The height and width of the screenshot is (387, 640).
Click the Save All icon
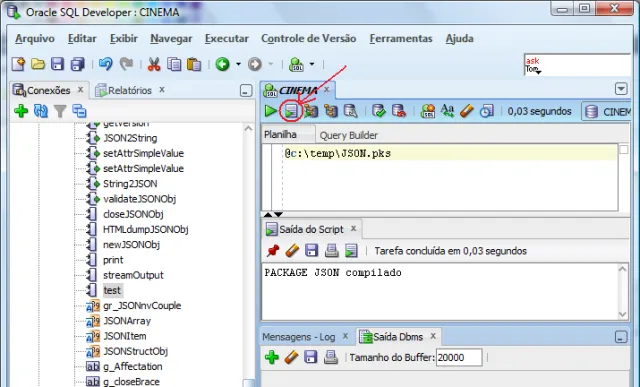click(77, 64)
